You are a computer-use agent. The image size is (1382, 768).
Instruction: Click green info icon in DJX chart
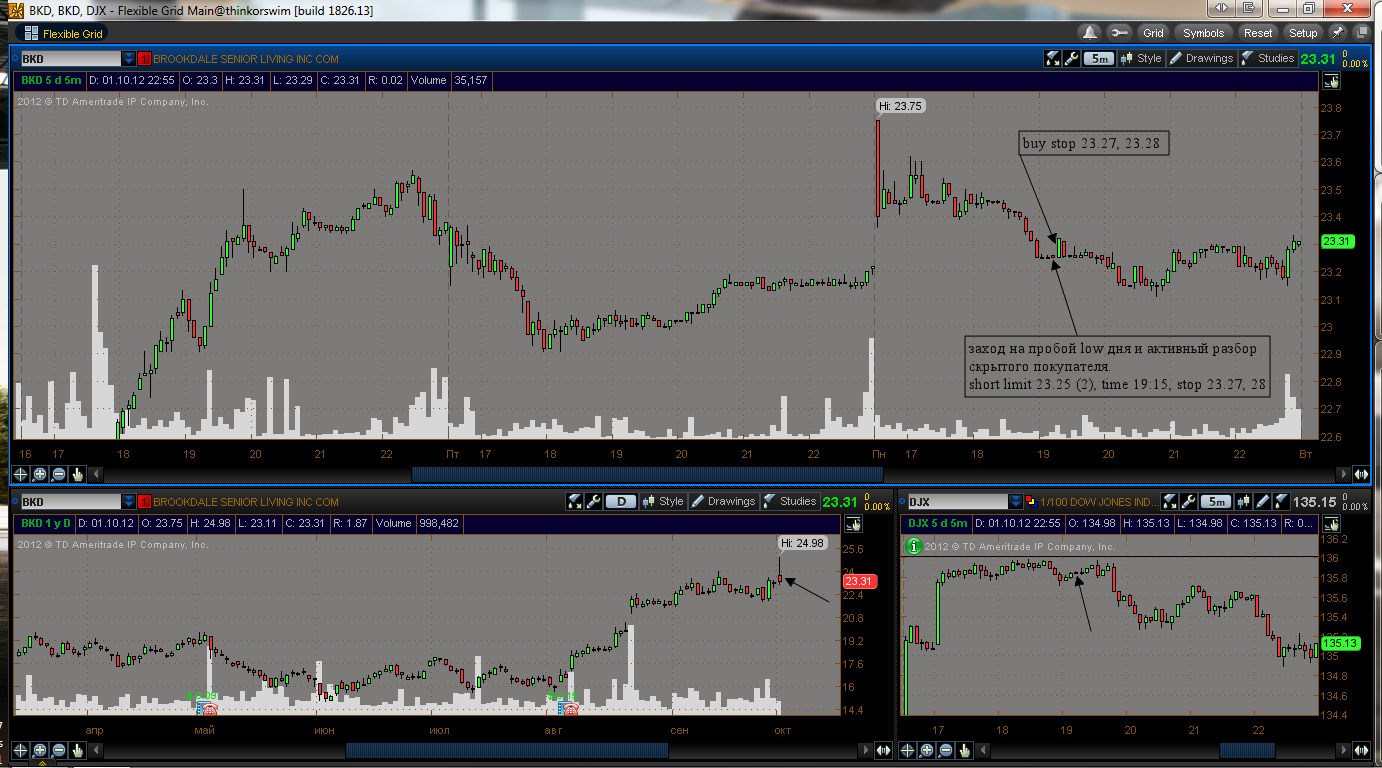[913, 546]
